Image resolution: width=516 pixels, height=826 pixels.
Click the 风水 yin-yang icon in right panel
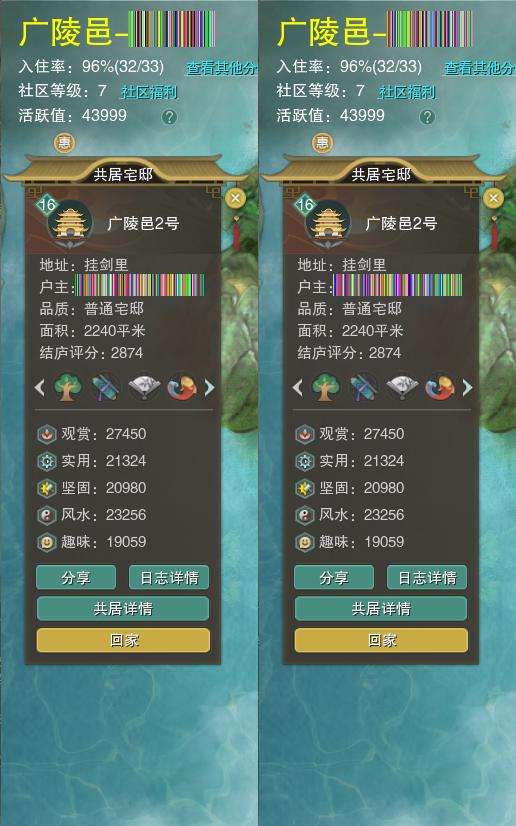[304, 515]
